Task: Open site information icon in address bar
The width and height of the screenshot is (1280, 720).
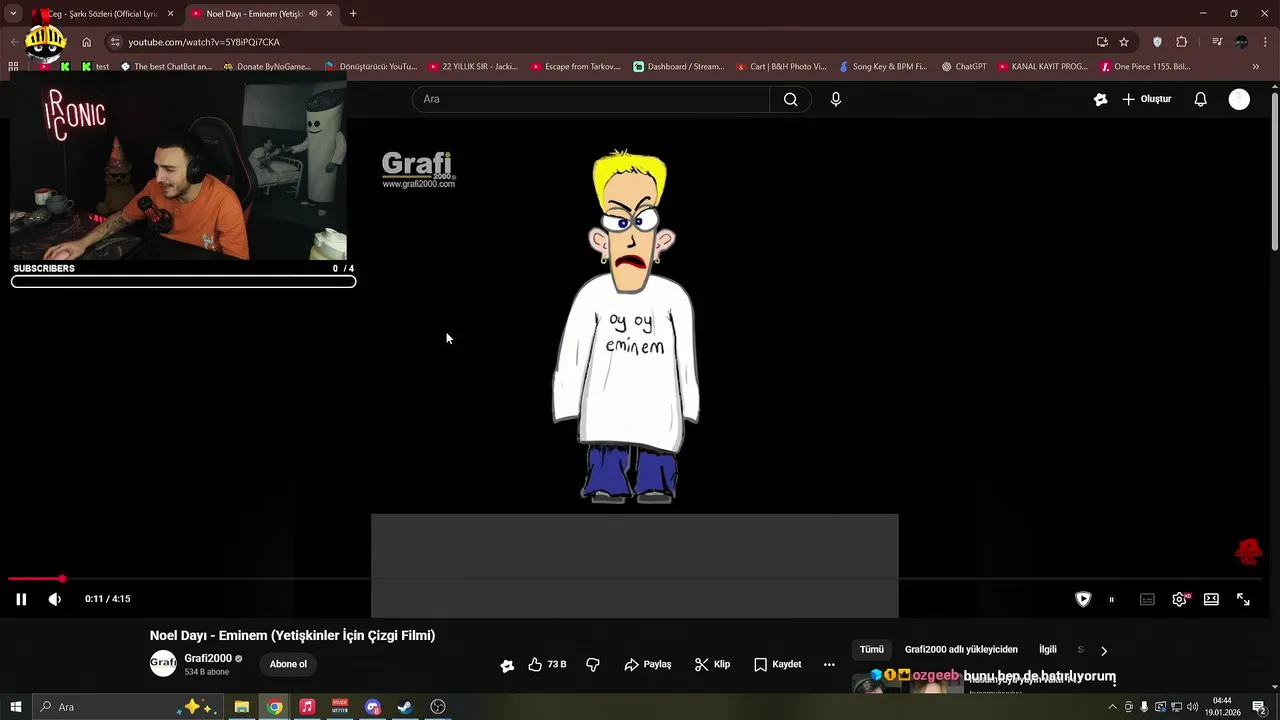Action: coord(115,42)
